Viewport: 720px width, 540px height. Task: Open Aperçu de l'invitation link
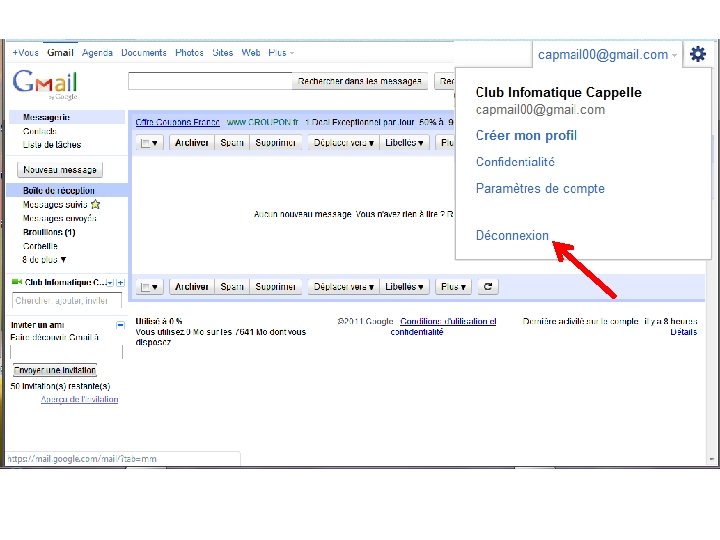click(79, 399)
